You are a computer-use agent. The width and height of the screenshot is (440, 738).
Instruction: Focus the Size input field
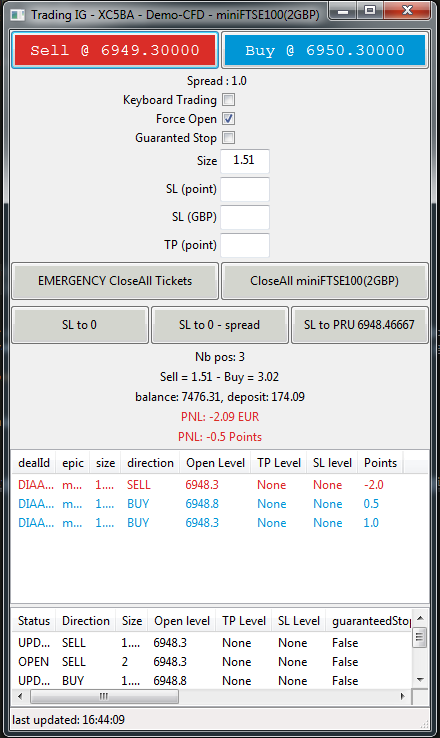click(245, 161)
